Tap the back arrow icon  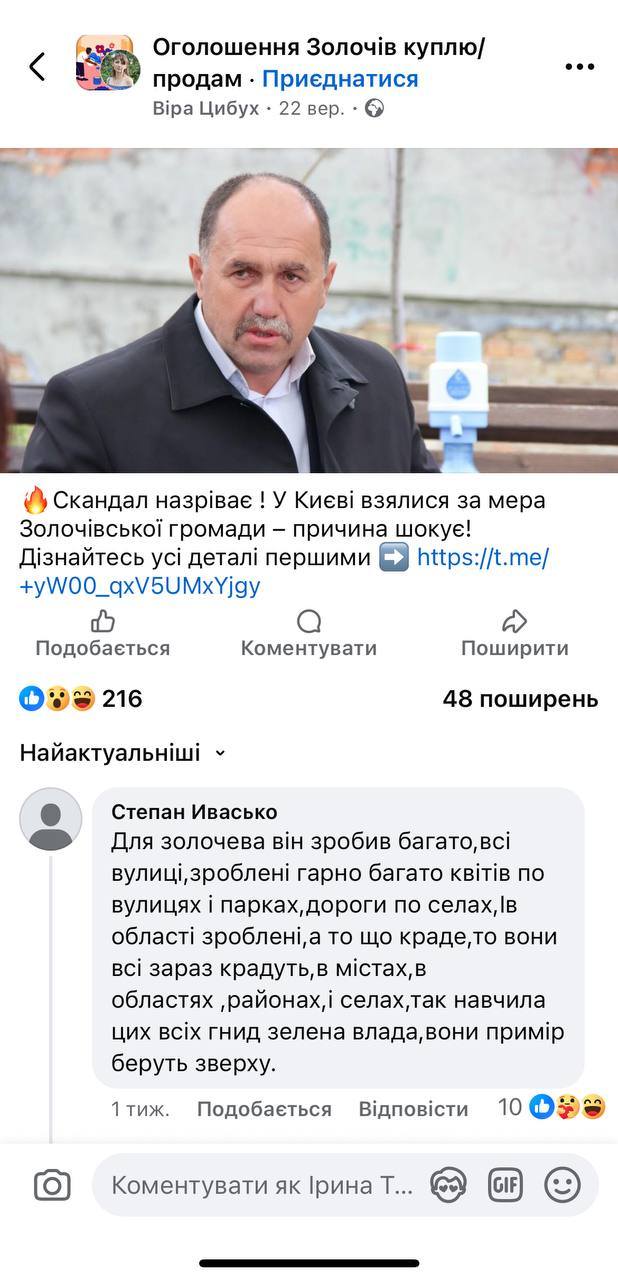pos(37,66)
